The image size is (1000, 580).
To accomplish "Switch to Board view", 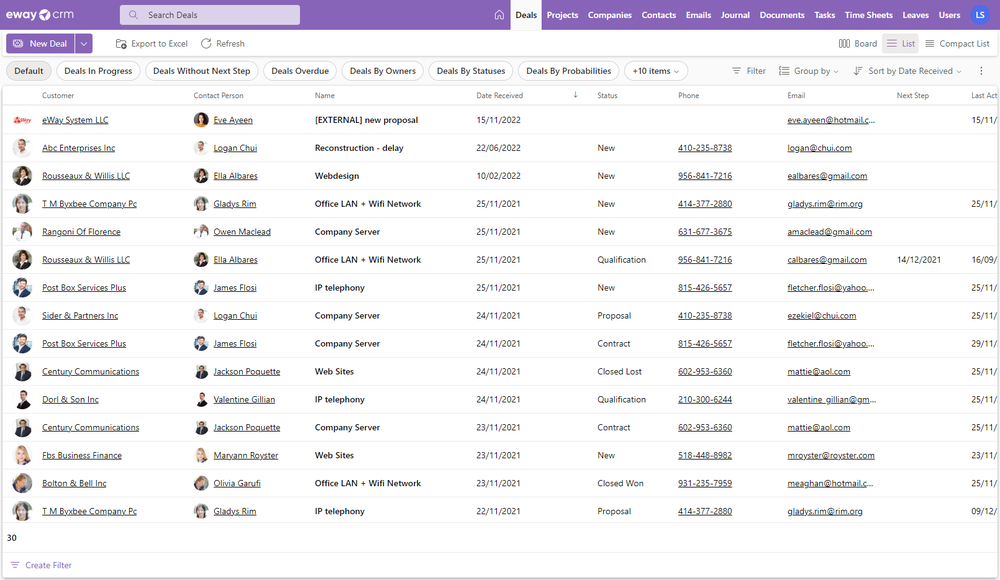I will pos(858,43).
